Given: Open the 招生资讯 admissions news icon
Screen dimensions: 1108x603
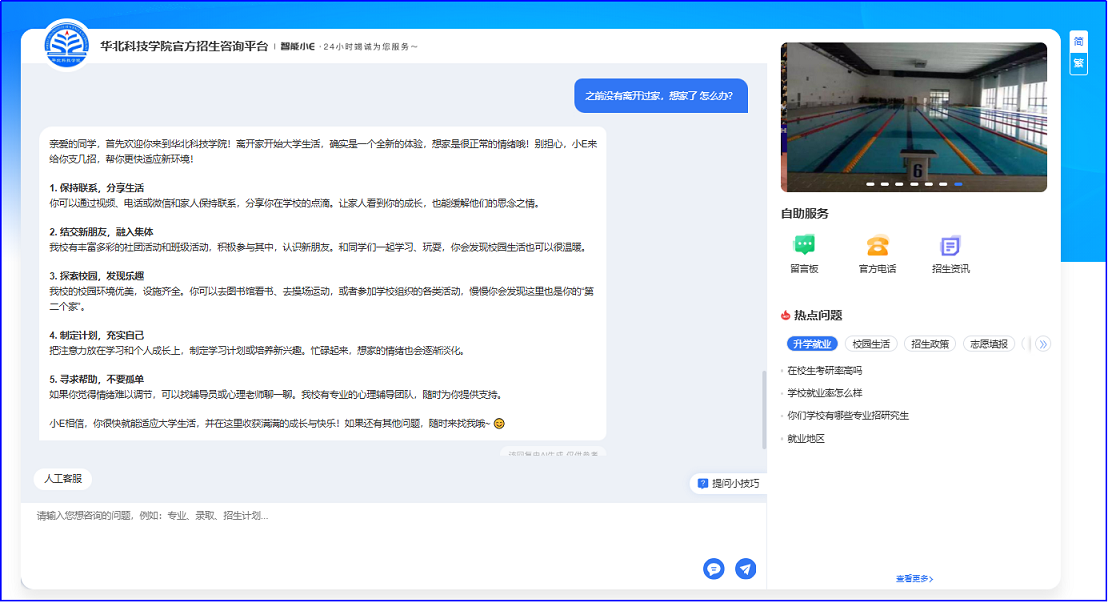Looking at the screenshot, I should 950,246.
